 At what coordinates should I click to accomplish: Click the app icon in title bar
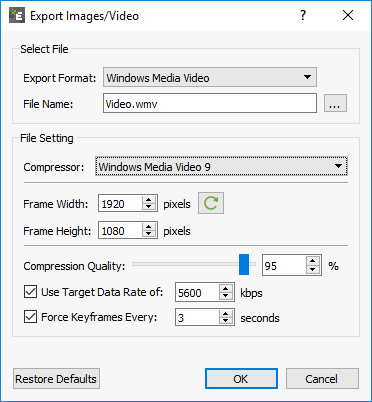[x=17, y=15]
